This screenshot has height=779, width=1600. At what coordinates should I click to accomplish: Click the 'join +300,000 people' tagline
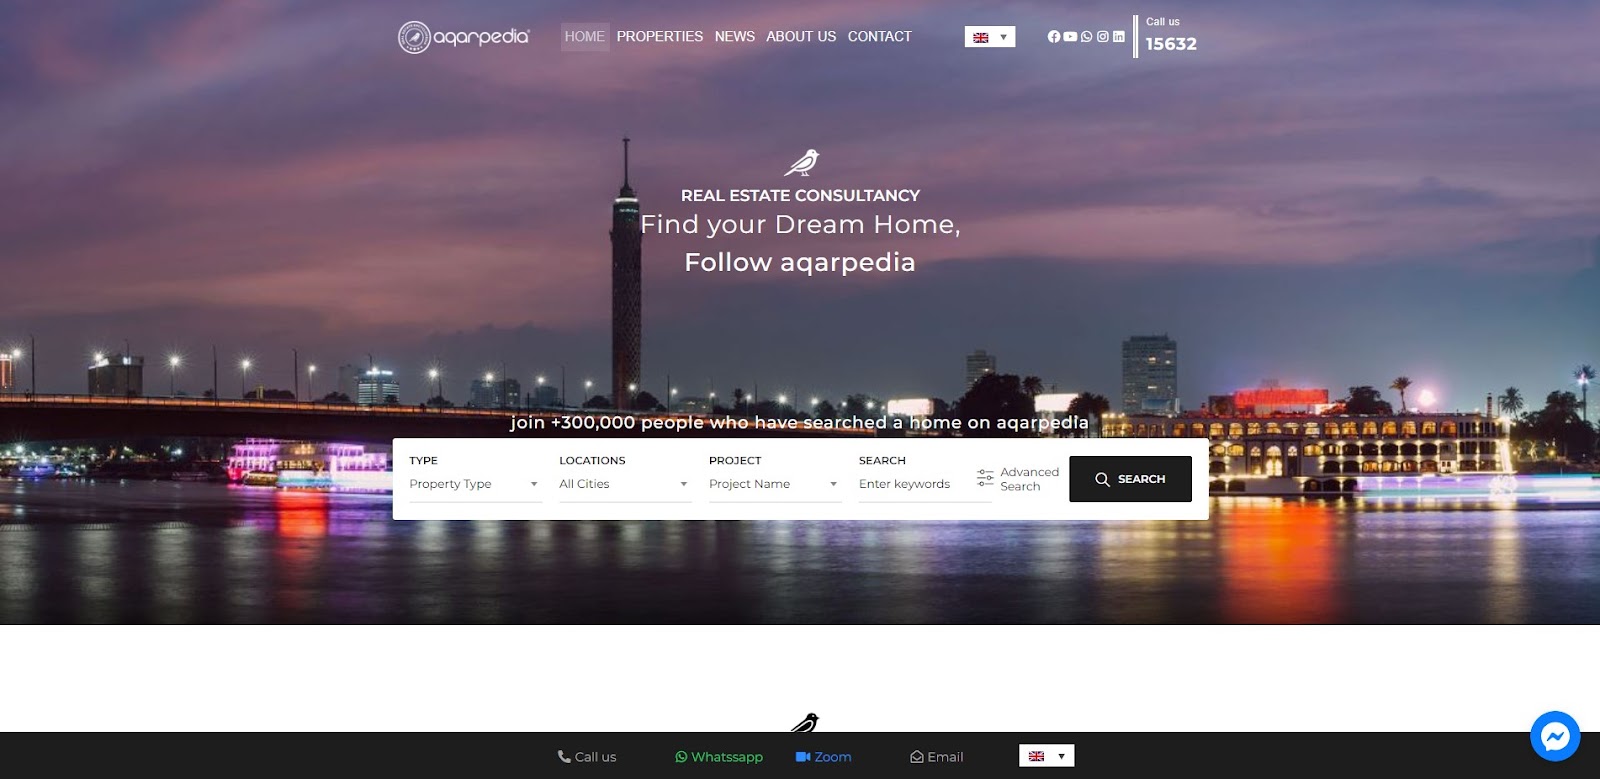[x=800, y=422]
